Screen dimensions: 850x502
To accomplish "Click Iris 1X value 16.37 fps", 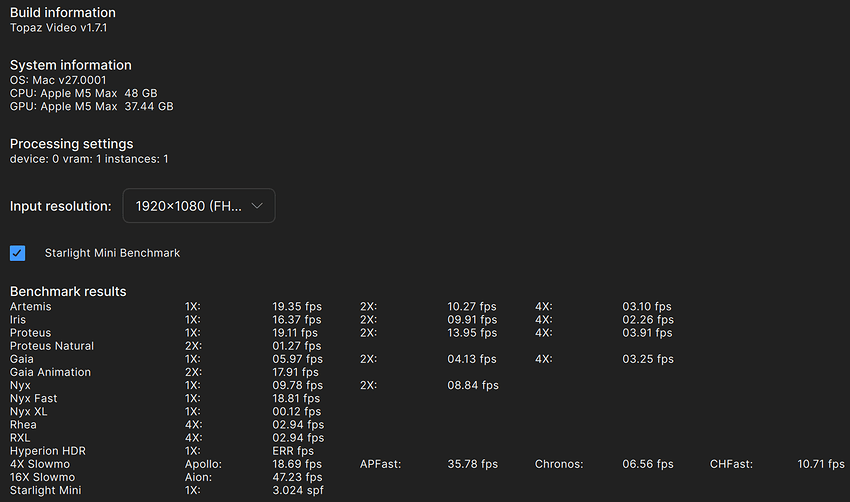I will pyautogui.click(x=297, y=319).
